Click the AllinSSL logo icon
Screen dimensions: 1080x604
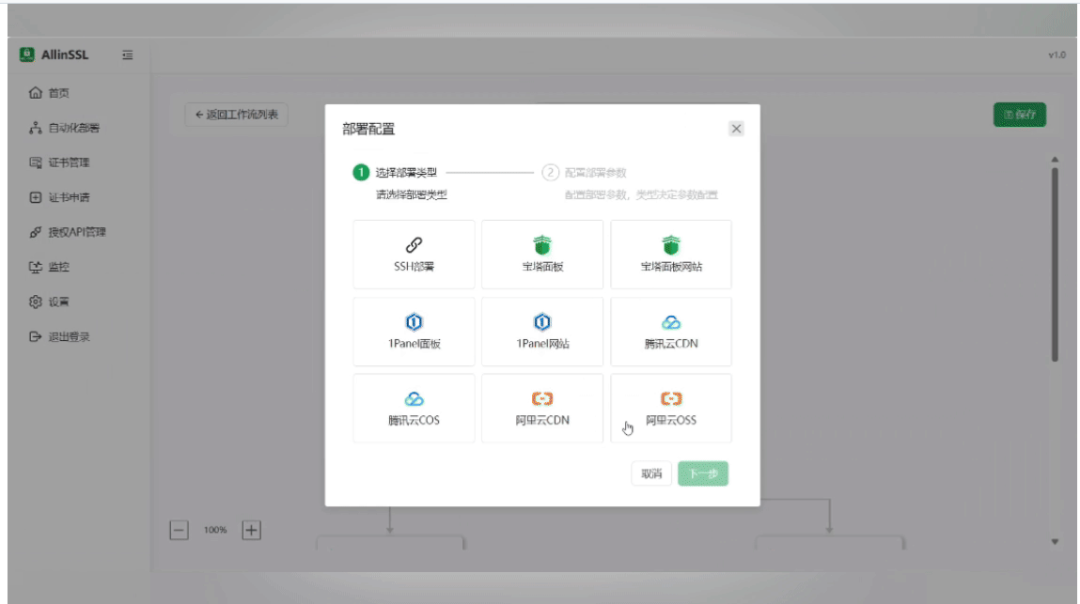coord(27,54)
